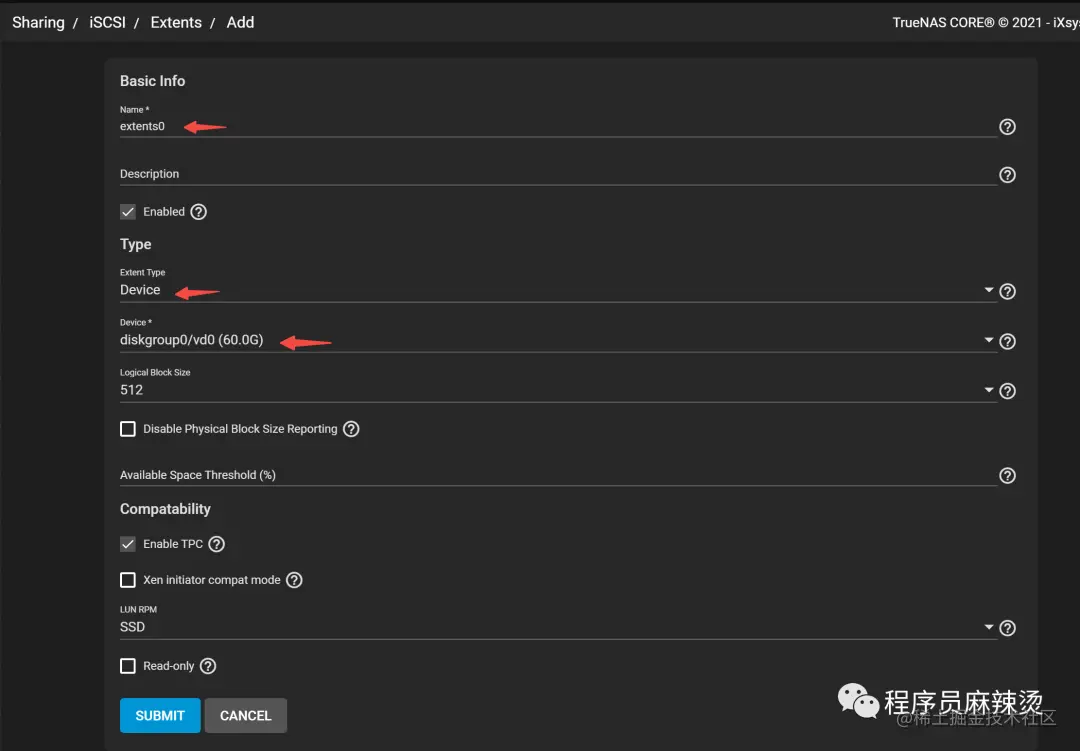The height and width of the screenshot is (751, 1080).
Task: Open help for the Device dropdown
Action: pos(1007,341)
